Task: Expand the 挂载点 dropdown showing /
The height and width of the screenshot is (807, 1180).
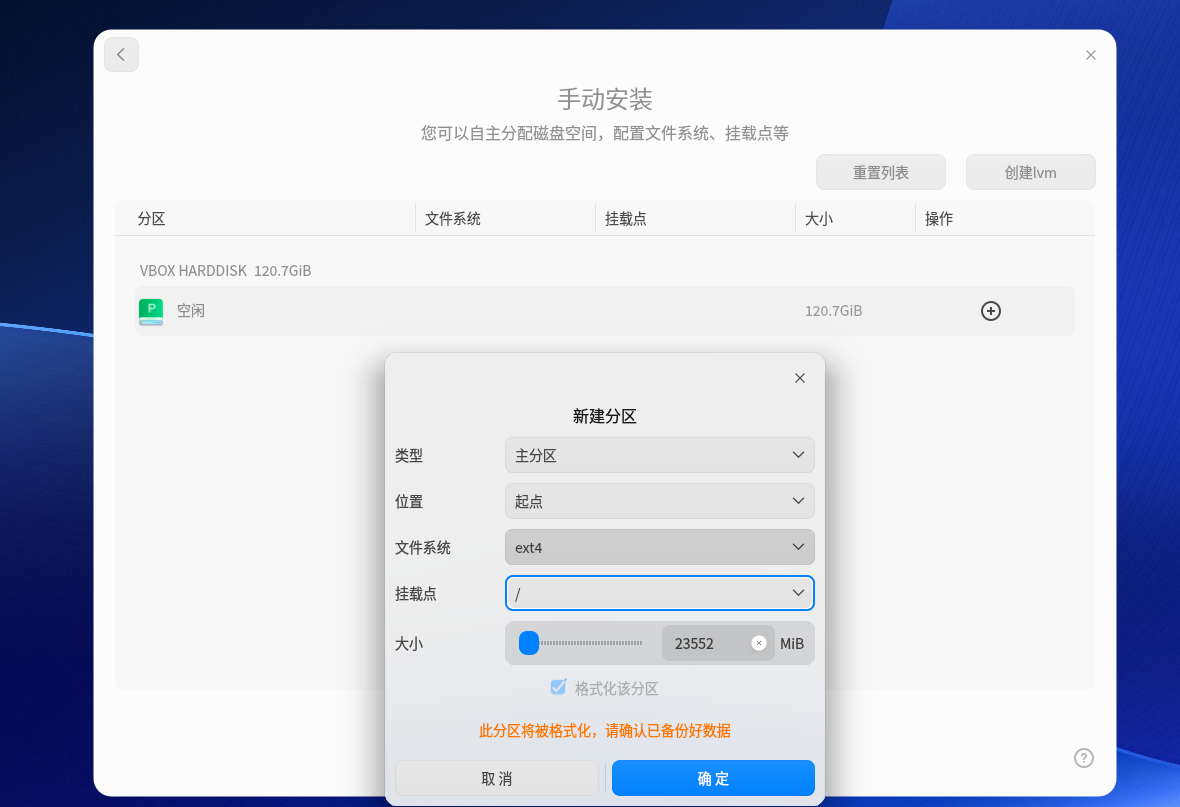Action: [x=659, y=593]
